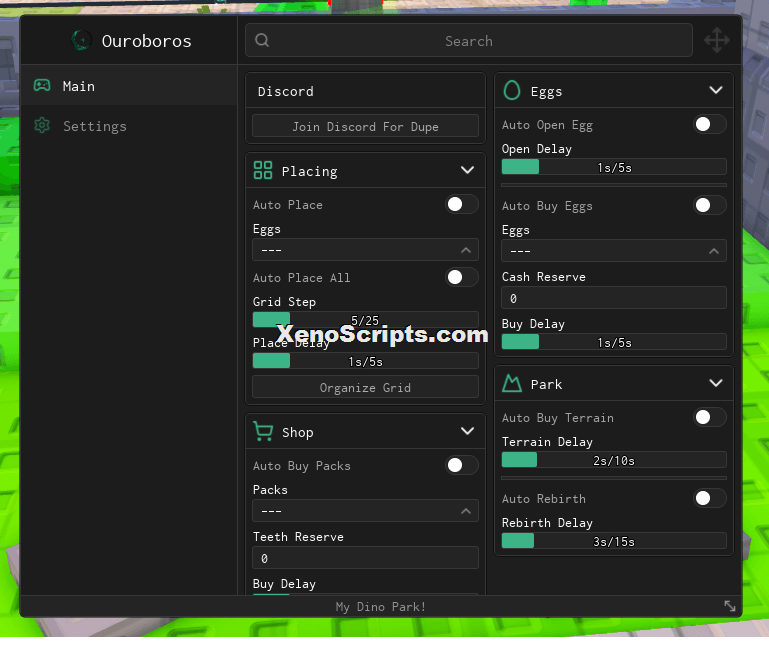Set the Terrain Delay slider

click(x=614, y=460)
